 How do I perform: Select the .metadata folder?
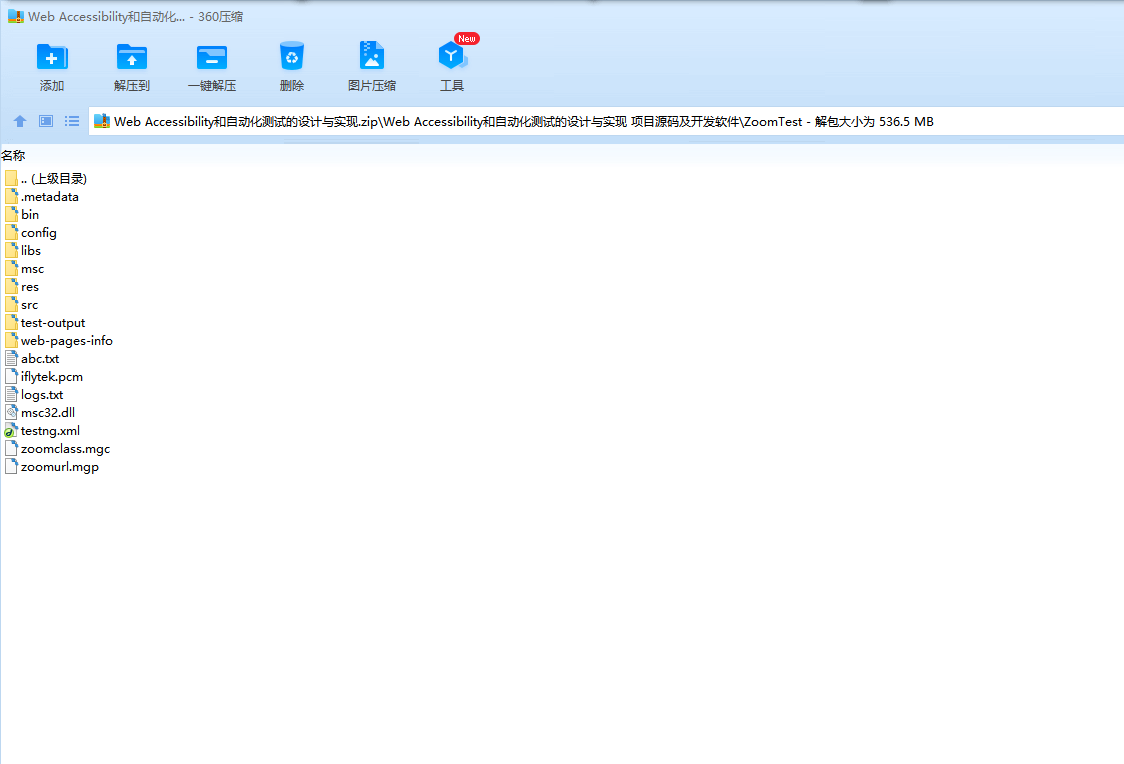tap(42, 196)
